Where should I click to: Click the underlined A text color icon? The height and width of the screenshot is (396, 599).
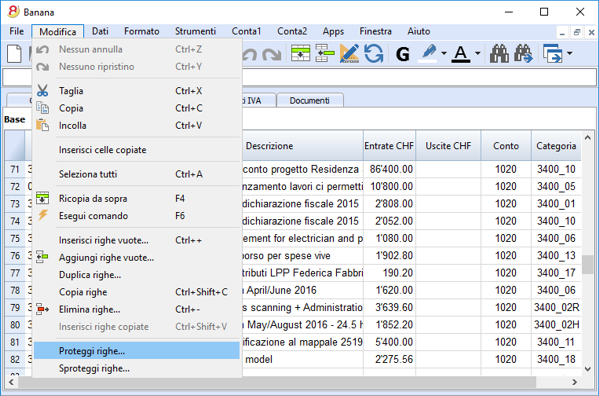click(x=461, y=53)
